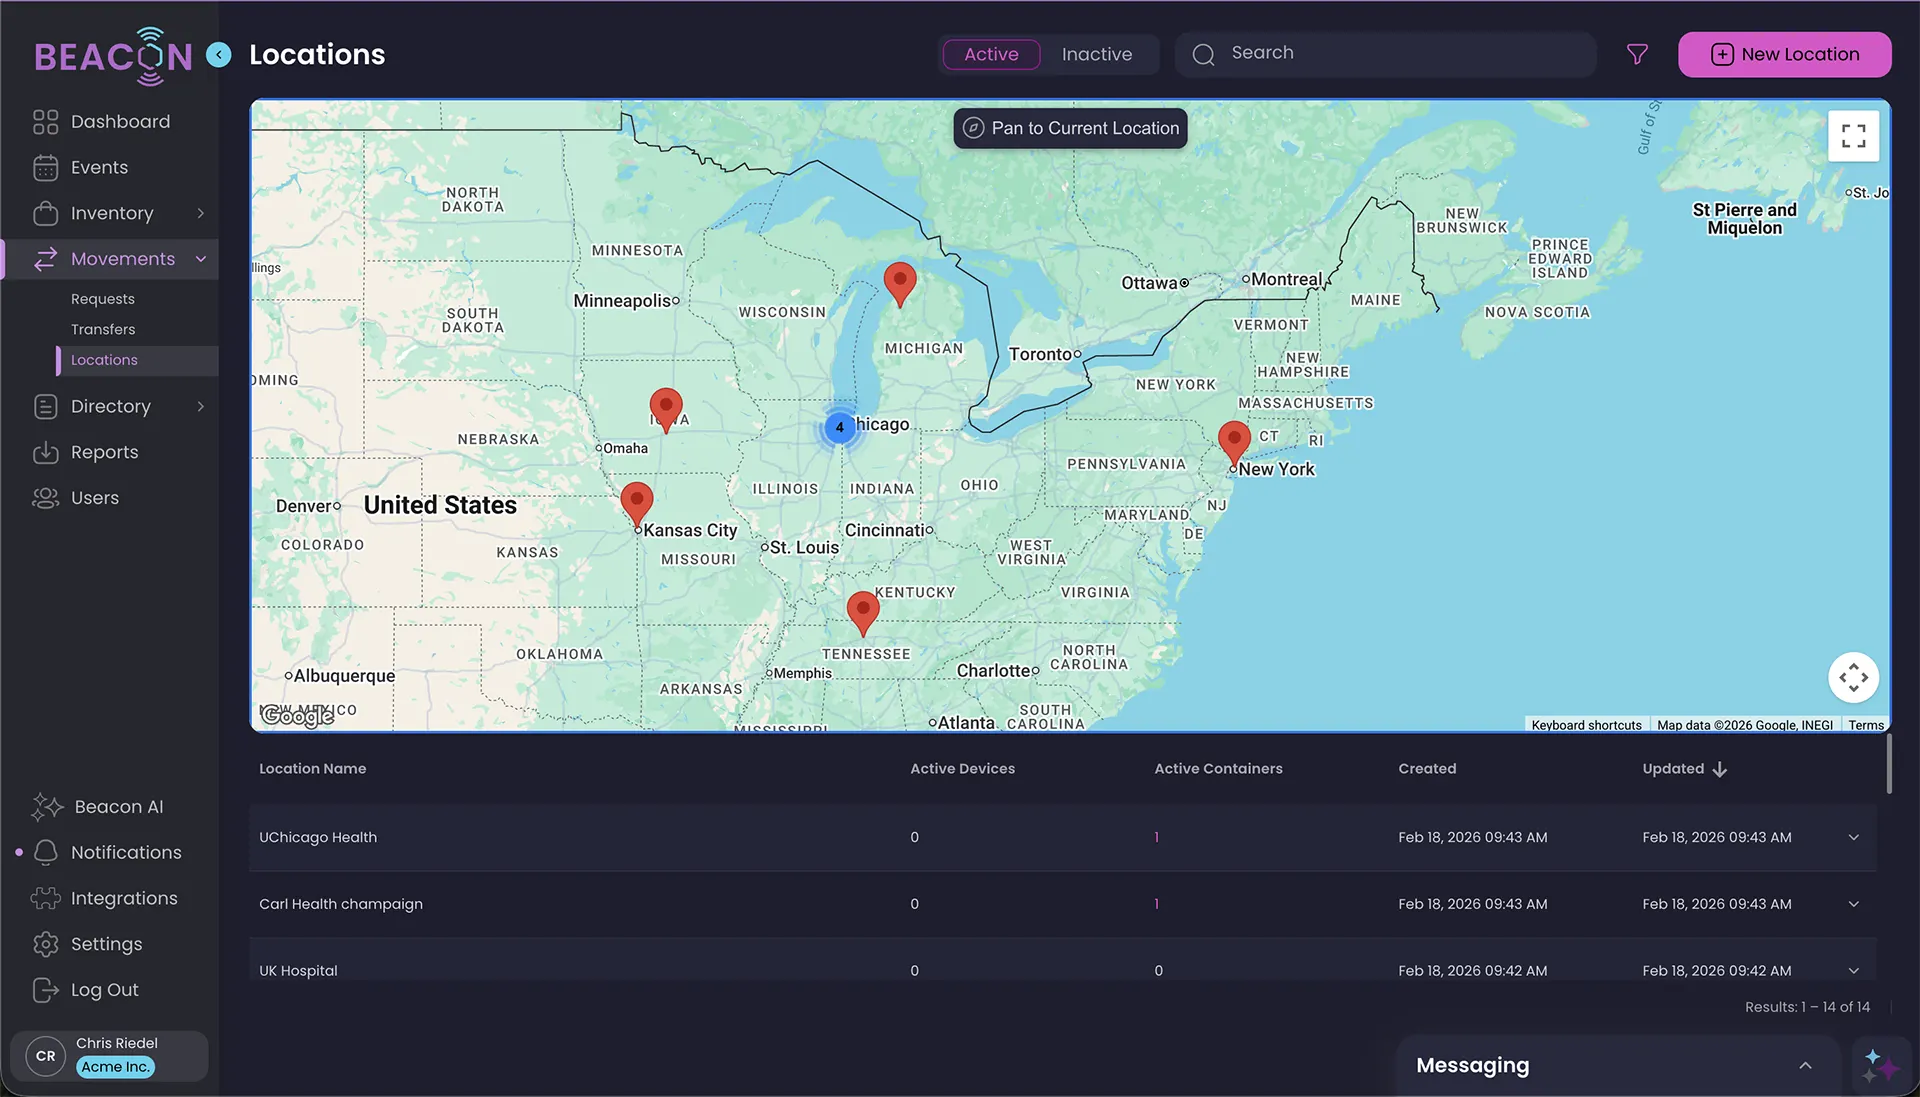
Task: Check Notifications in the sidebar
Action: 126,852
